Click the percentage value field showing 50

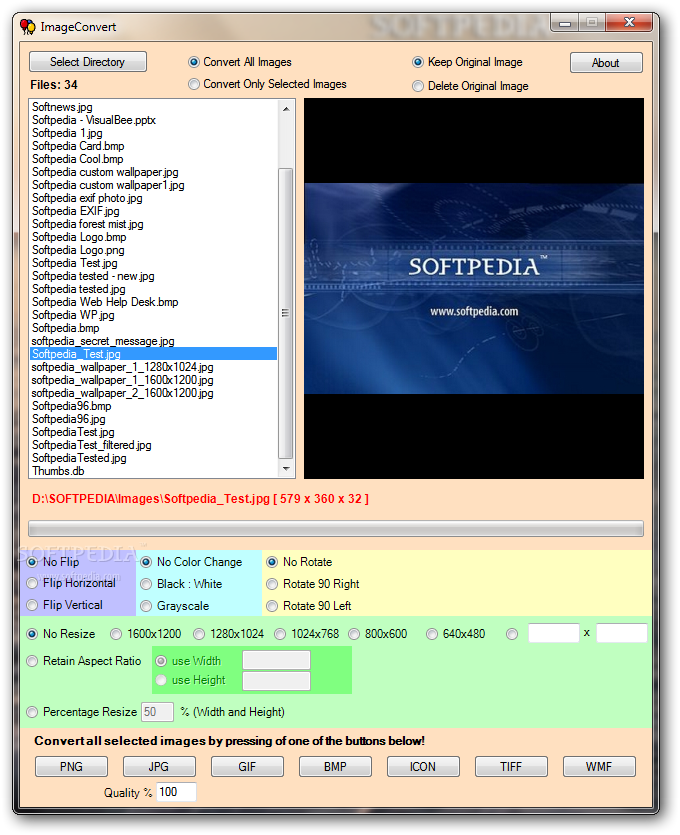[x=157, y=712]
